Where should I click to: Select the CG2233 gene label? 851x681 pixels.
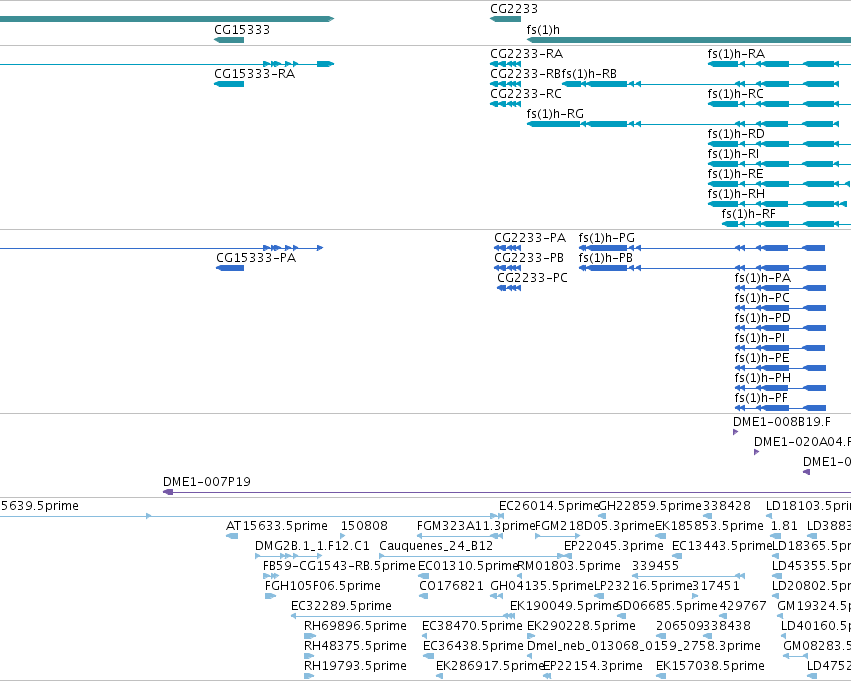click(514, 9)
